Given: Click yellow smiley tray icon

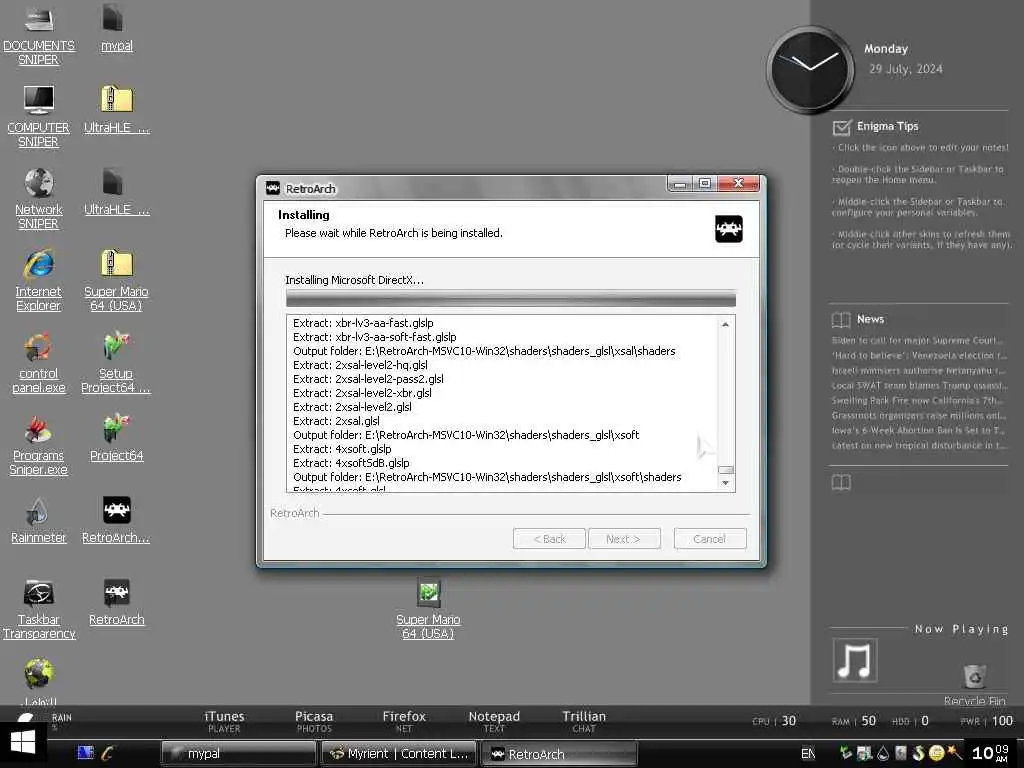Looking at the screenshot, I should coord(936,753).
